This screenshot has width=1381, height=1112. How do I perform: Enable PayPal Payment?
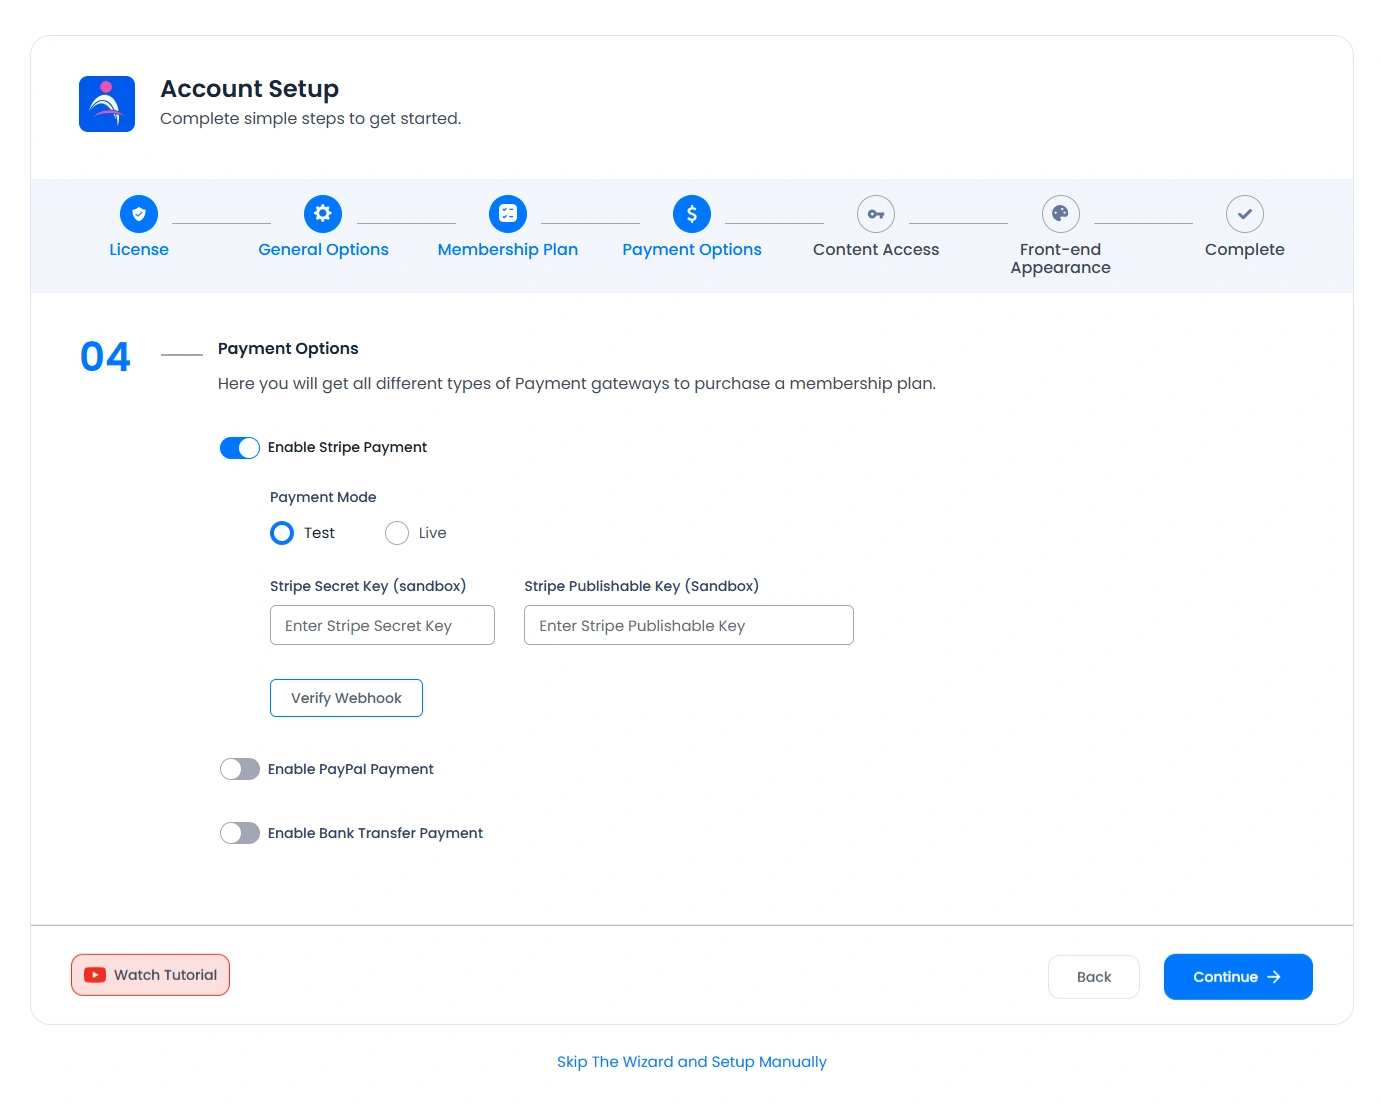[239, 768]
